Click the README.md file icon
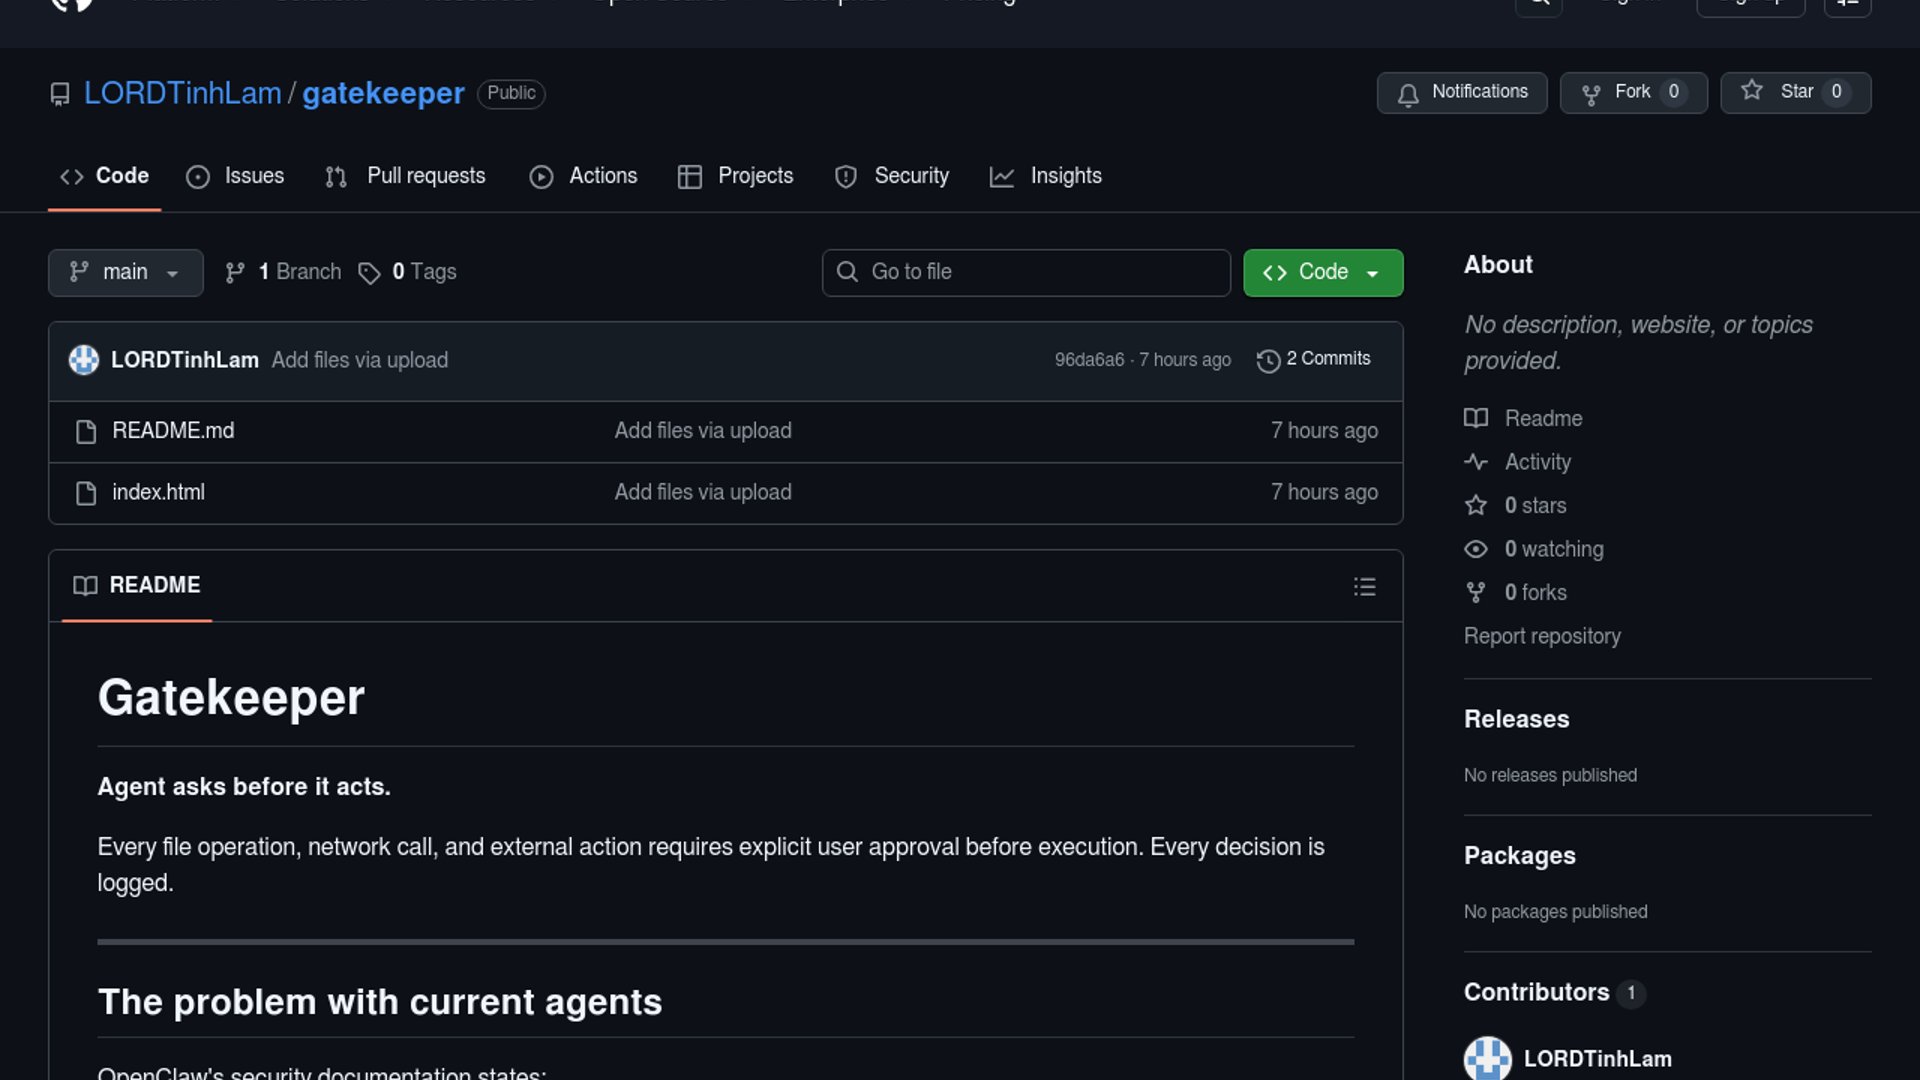The width and height of the screenshot is (1920, 1080). (x=86, y=432)
